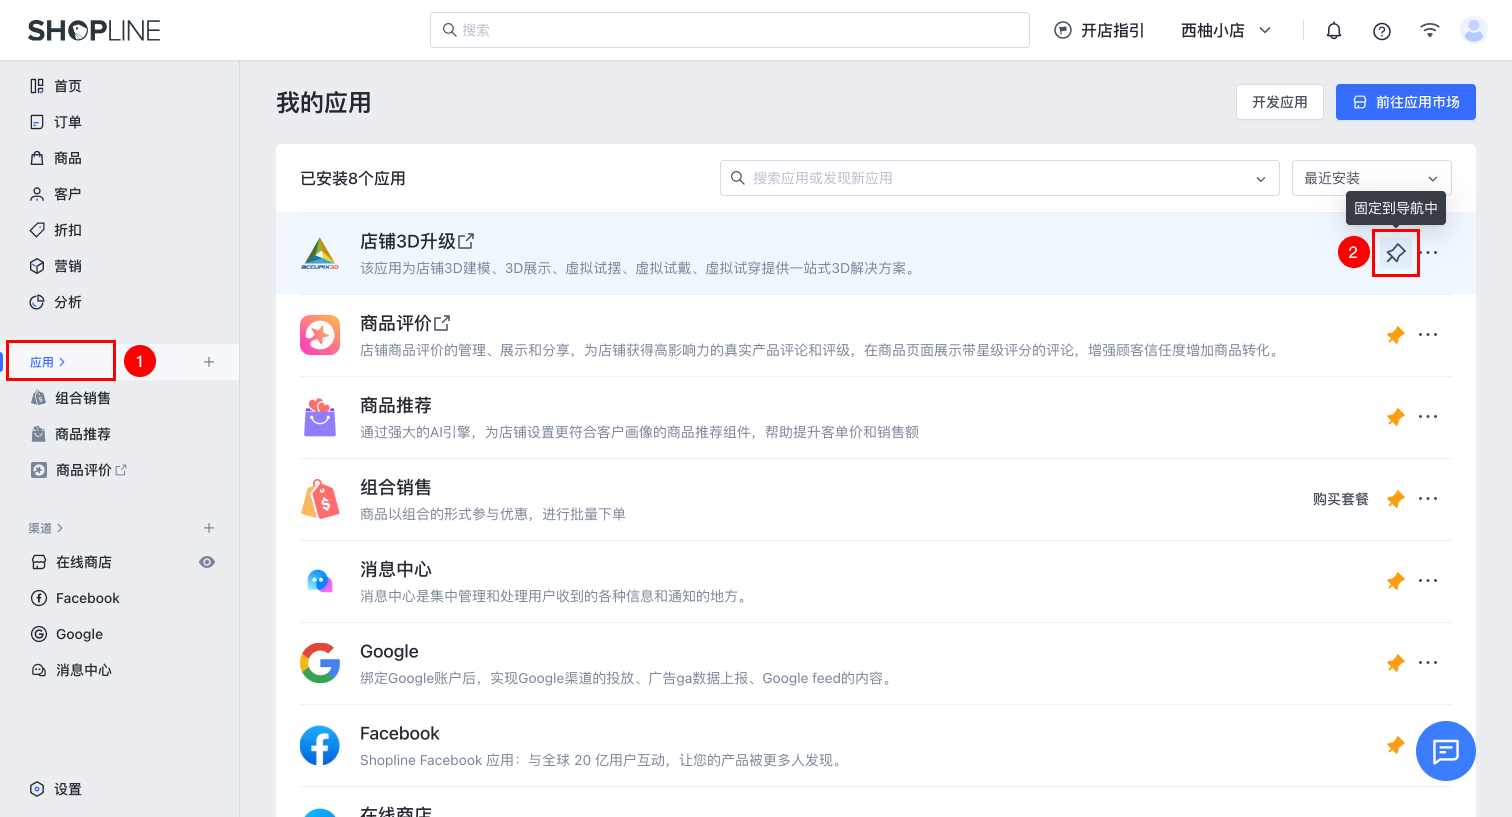This screenshot has width=1512, height=817.
Task: Unpin Google app from navigation
Action: (x=1396, y=663)
